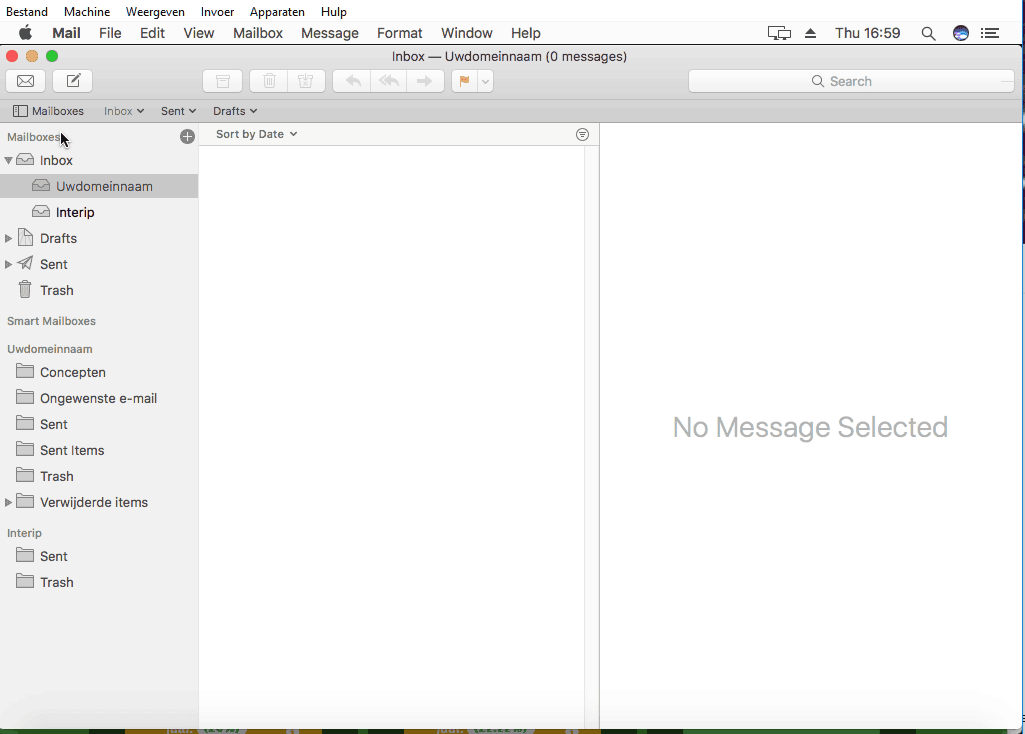Click the Search field

coord(850,81)
